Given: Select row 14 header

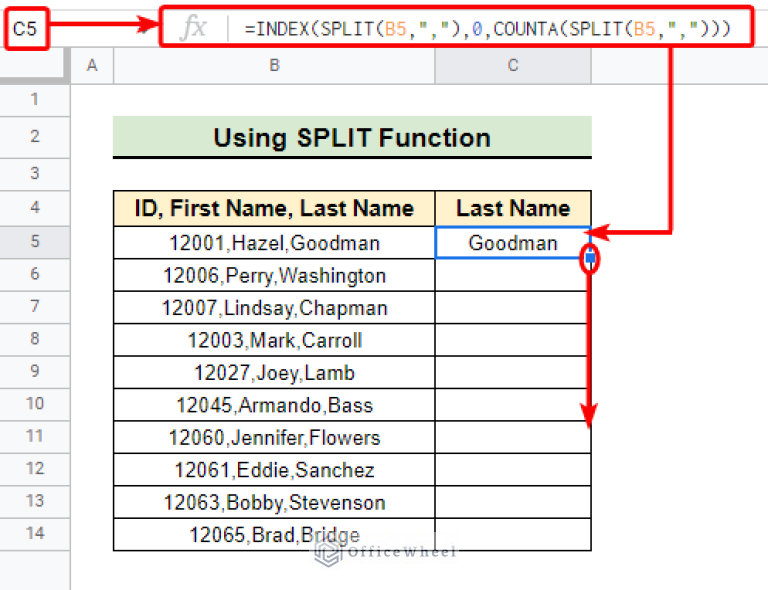Looking at the screenshot, I should (35, 533).
